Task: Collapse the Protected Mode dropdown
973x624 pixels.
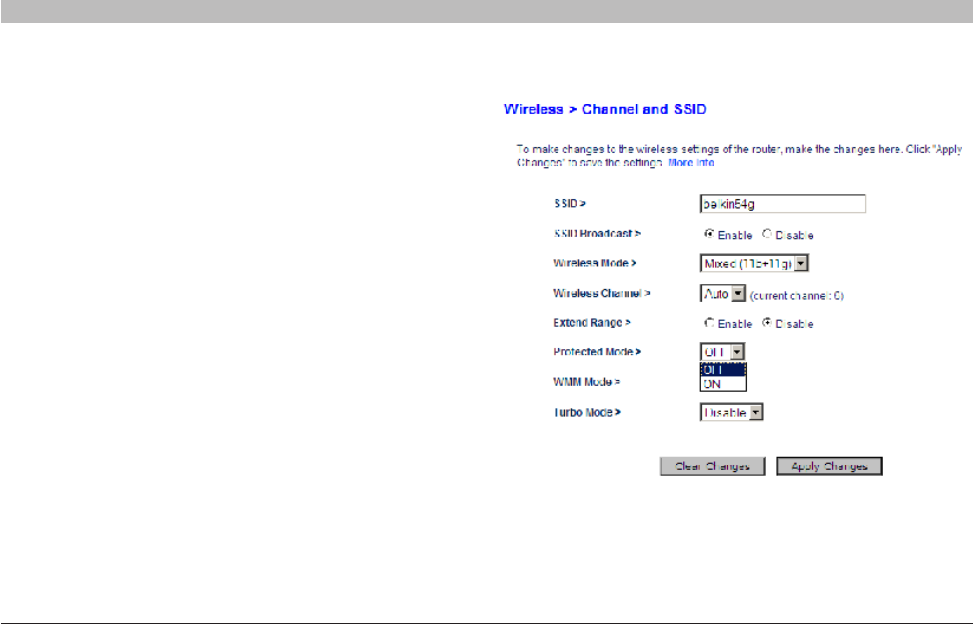Action: tap(722, 352)
